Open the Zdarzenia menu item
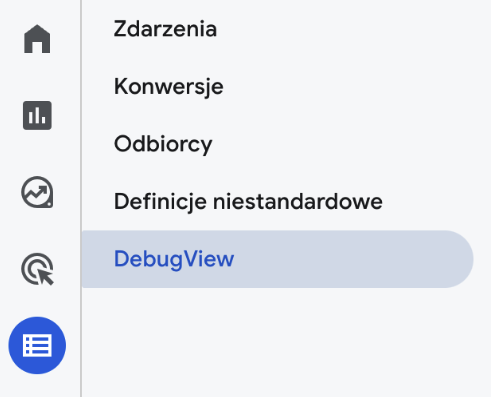491x397 pixels. (x=165, y=29)
